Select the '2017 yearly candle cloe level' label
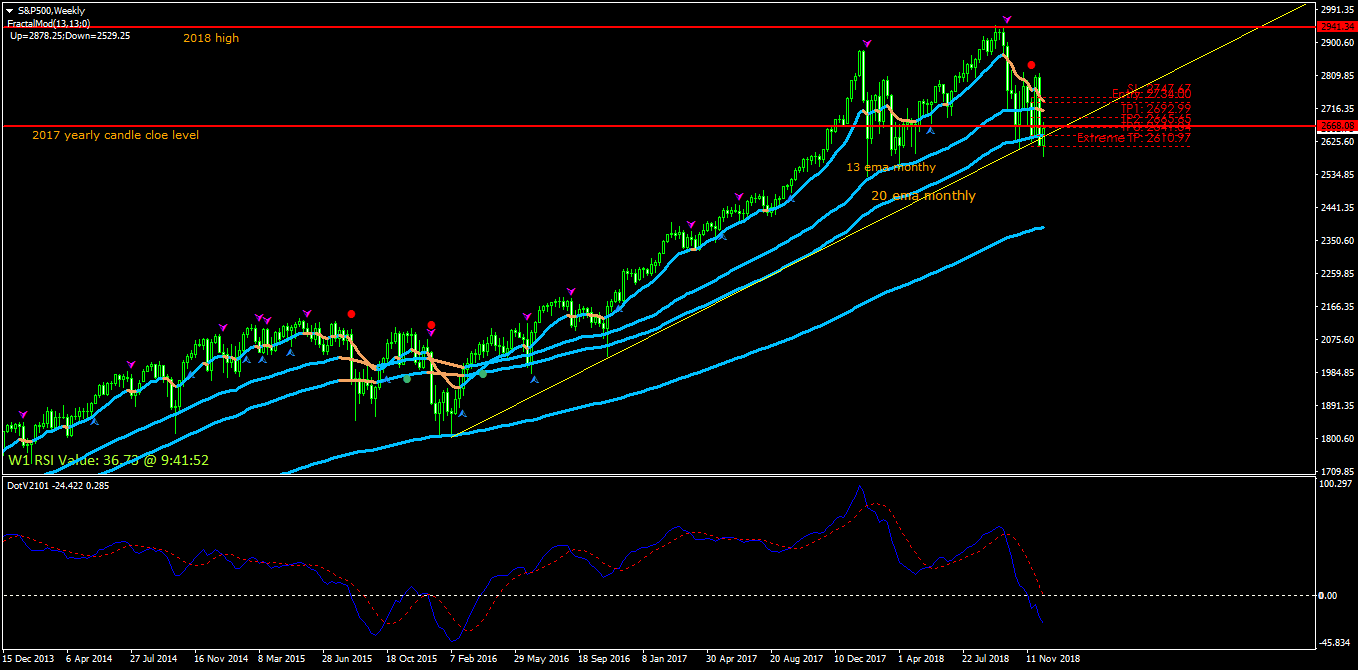 coord(115,135)
